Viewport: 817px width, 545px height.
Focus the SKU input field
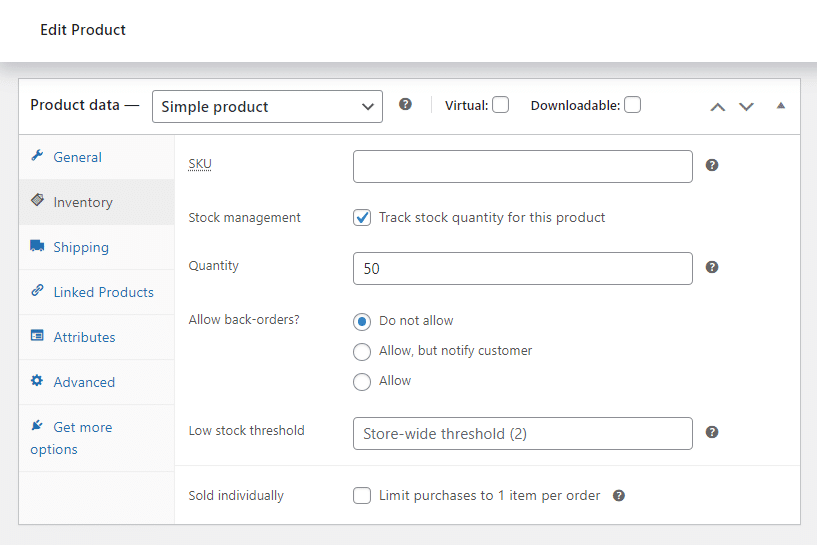click(523, 166)
